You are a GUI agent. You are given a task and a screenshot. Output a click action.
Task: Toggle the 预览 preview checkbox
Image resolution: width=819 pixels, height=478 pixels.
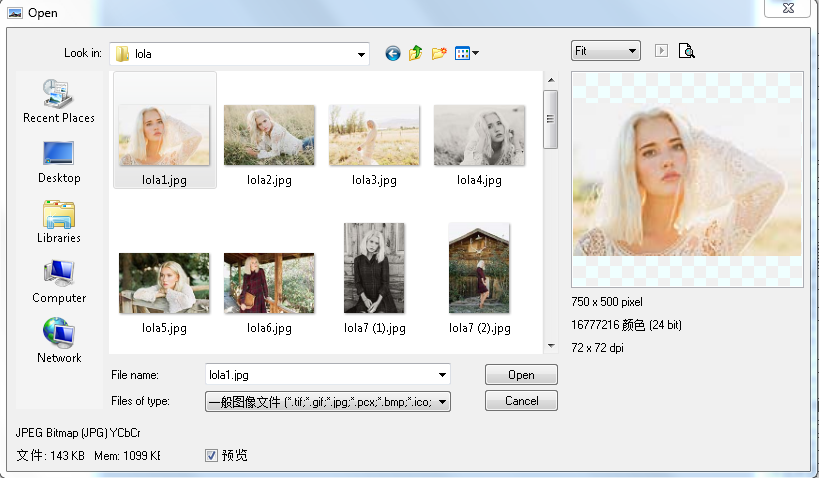(x=211, y=456)
